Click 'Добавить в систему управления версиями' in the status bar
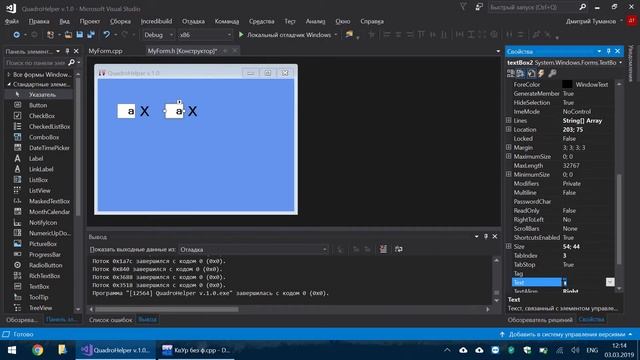This screenshot has height=360, width=640. 567,334
